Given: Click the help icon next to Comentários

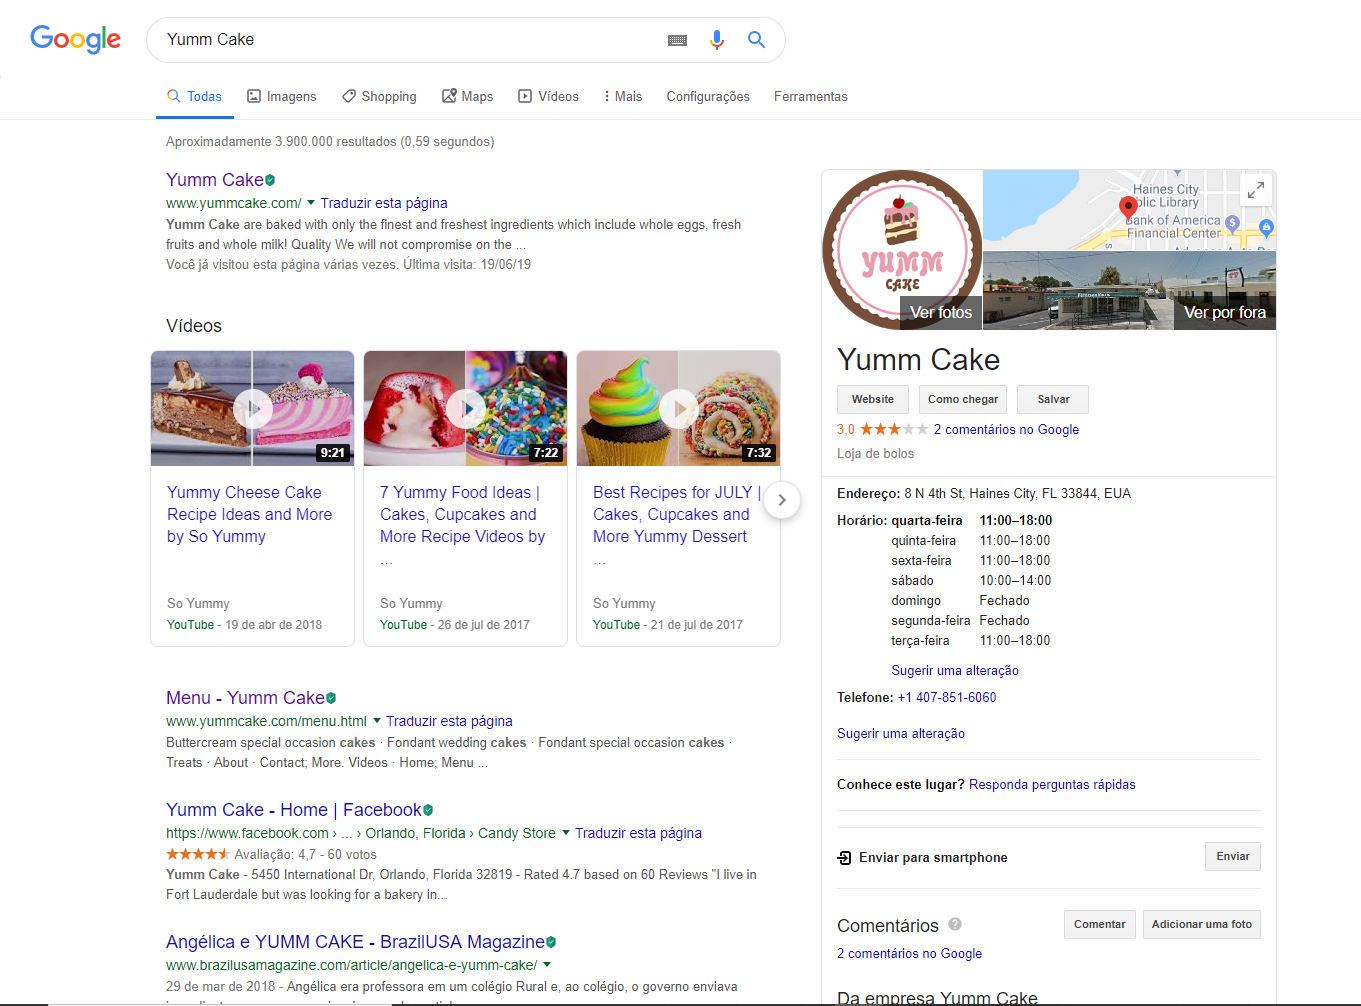Looking at the screenshot, I should point(955,924).
